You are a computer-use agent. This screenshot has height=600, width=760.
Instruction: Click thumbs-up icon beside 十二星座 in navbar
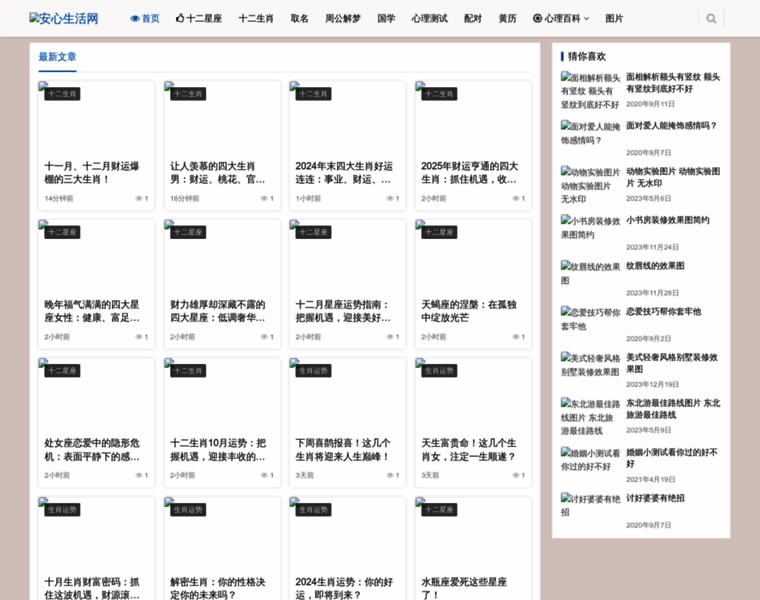[180, 18]
